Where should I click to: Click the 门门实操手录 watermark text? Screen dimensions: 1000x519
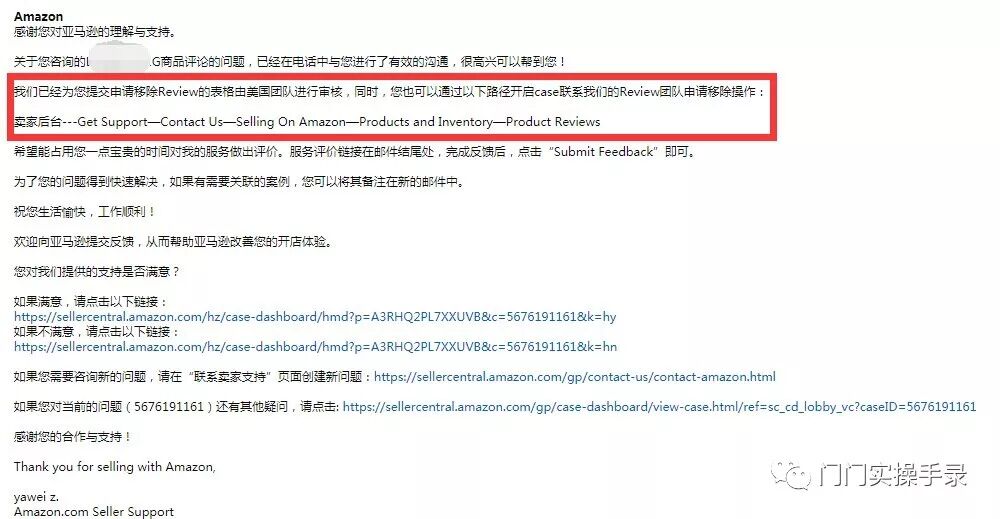(x=894, y=476)
